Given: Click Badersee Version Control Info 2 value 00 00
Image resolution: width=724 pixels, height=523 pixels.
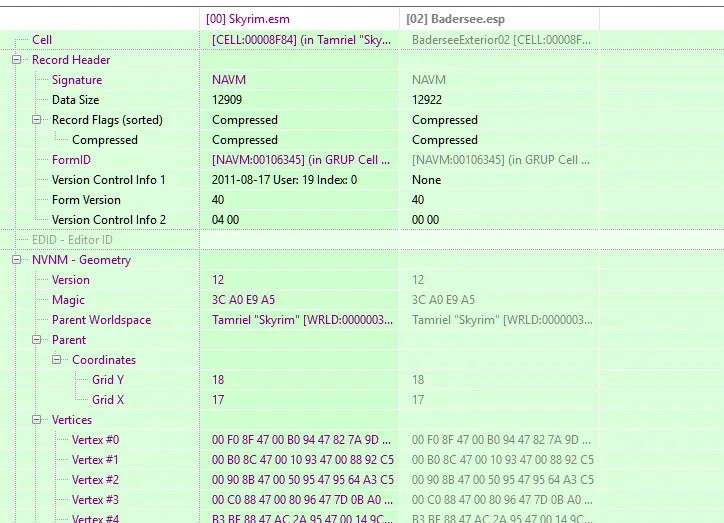Looking at the screenshot, I should tap(425, 220).
